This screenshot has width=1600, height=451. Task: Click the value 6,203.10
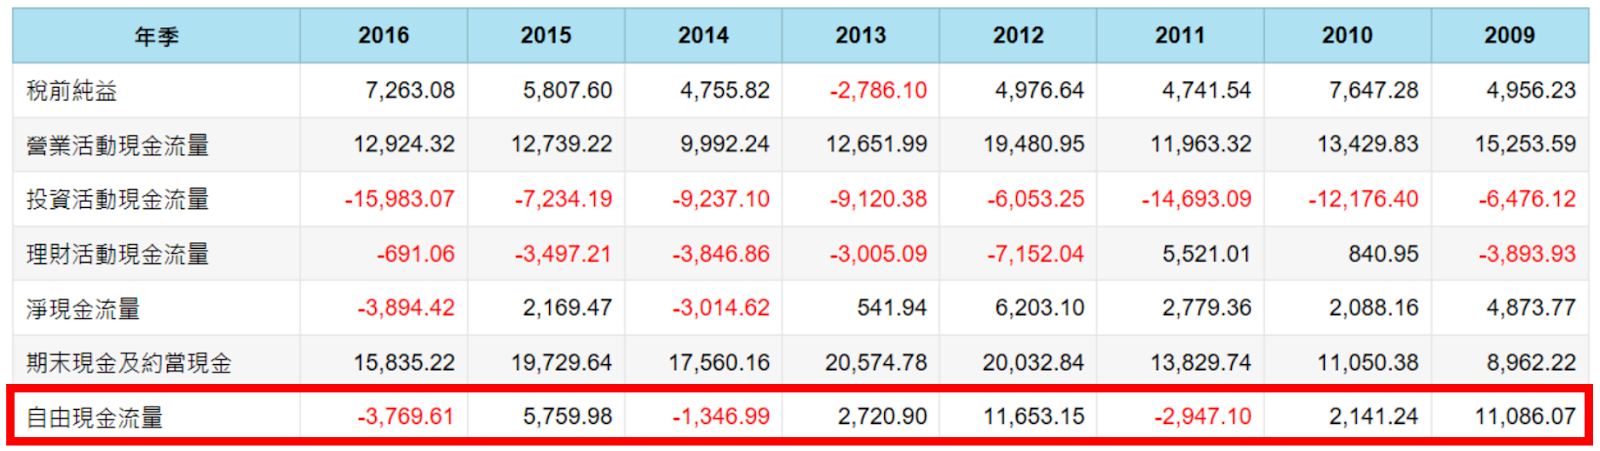point(1039,308)
